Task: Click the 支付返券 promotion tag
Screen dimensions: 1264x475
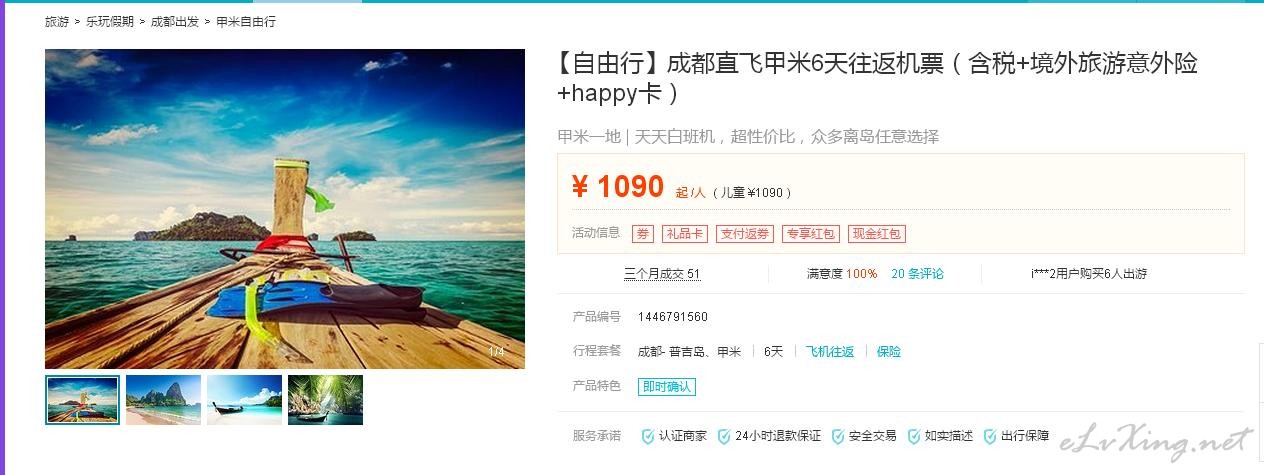Action: coord(745,234)
